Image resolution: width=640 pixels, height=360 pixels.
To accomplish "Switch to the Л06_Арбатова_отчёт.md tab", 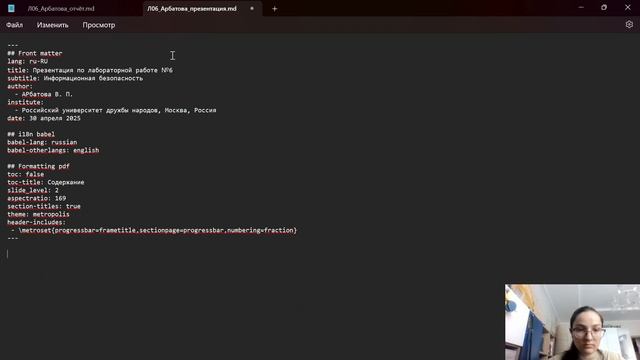I will point(61,9).
